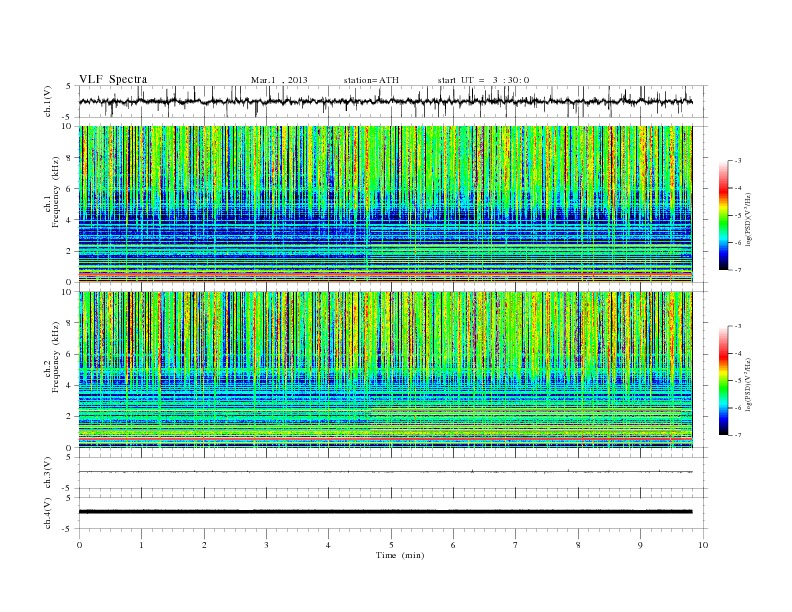792x612 pixels.
Task: Click the "7" tick on the time axis
Action: pos(516,545)
